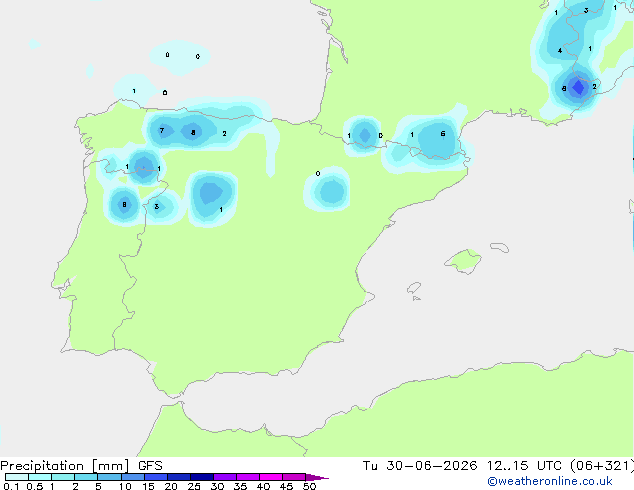This screenshot has width=634, height=490.
Task: Click the "(06+321)" forecast run label
Action: tap(601, 466)
